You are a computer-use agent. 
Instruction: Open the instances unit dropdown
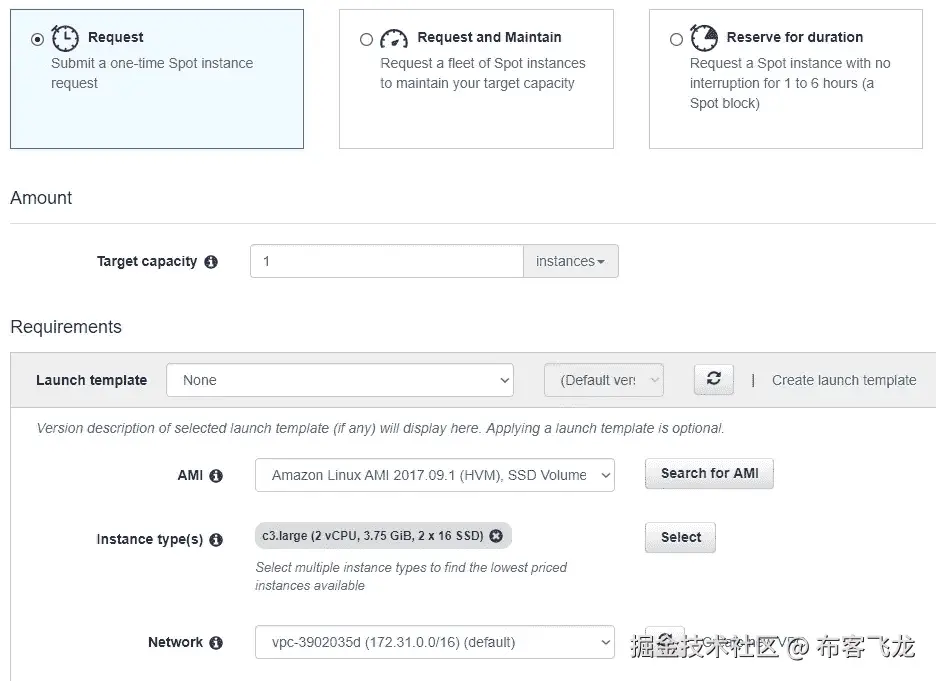tap(570, 262)
